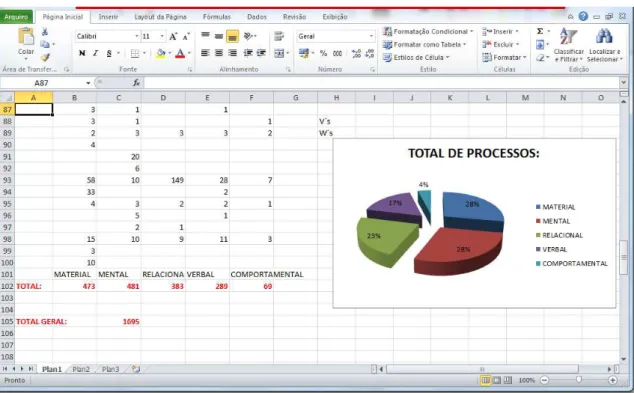Click the Fill down icon in Edição
Image resolution: width=634 pixels, height=393 pixels.
tap(540, 44)
